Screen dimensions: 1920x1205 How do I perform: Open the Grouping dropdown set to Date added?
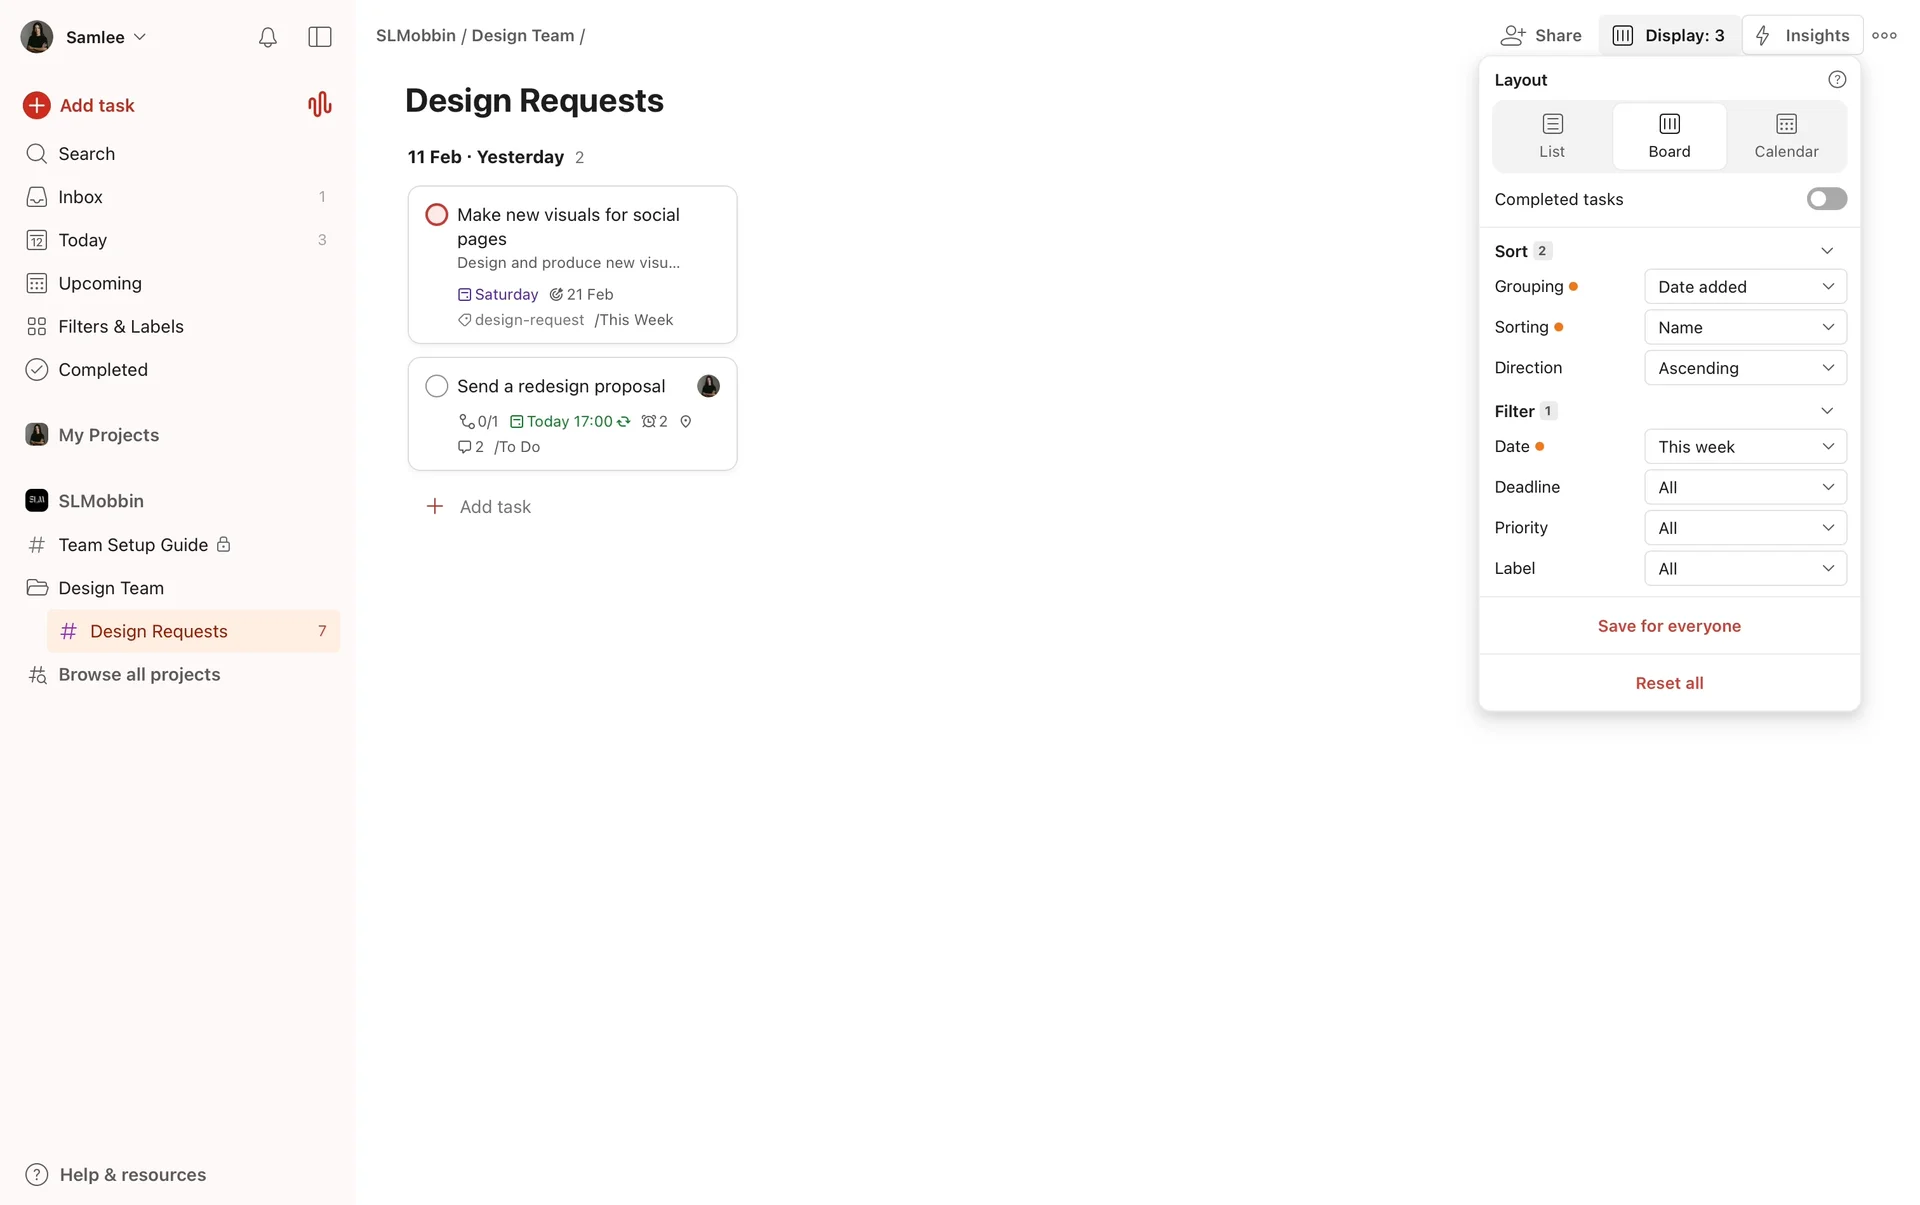[x=1745, y=287]
